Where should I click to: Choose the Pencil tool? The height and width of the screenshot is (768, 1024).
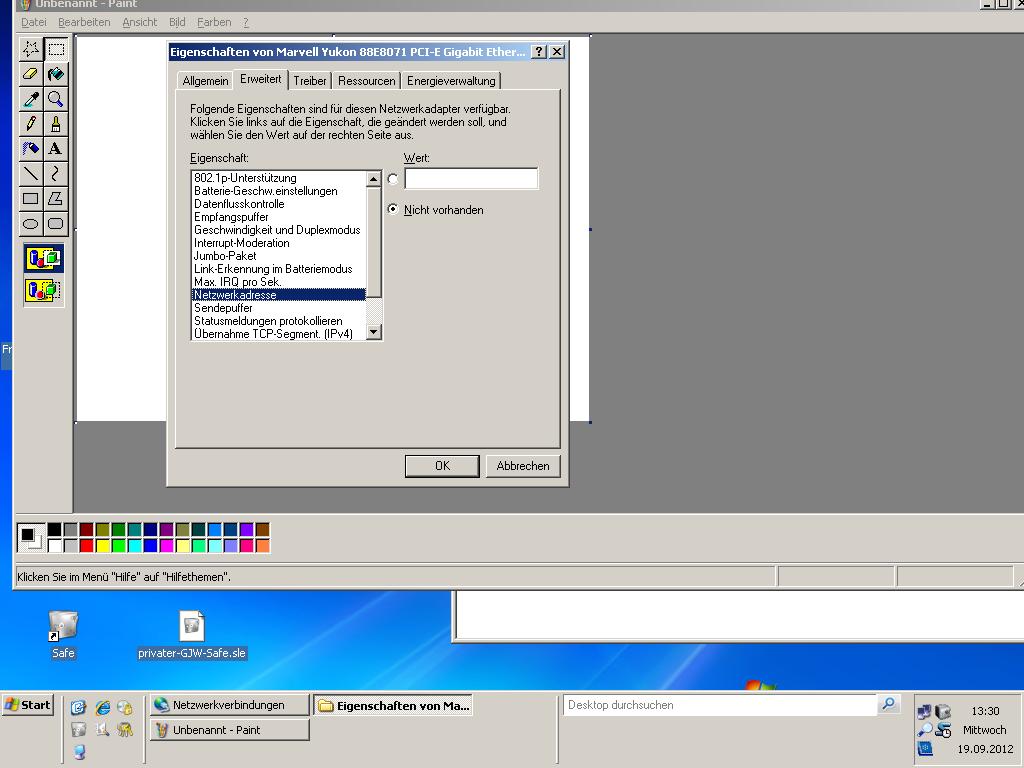(x=31, y=123)
